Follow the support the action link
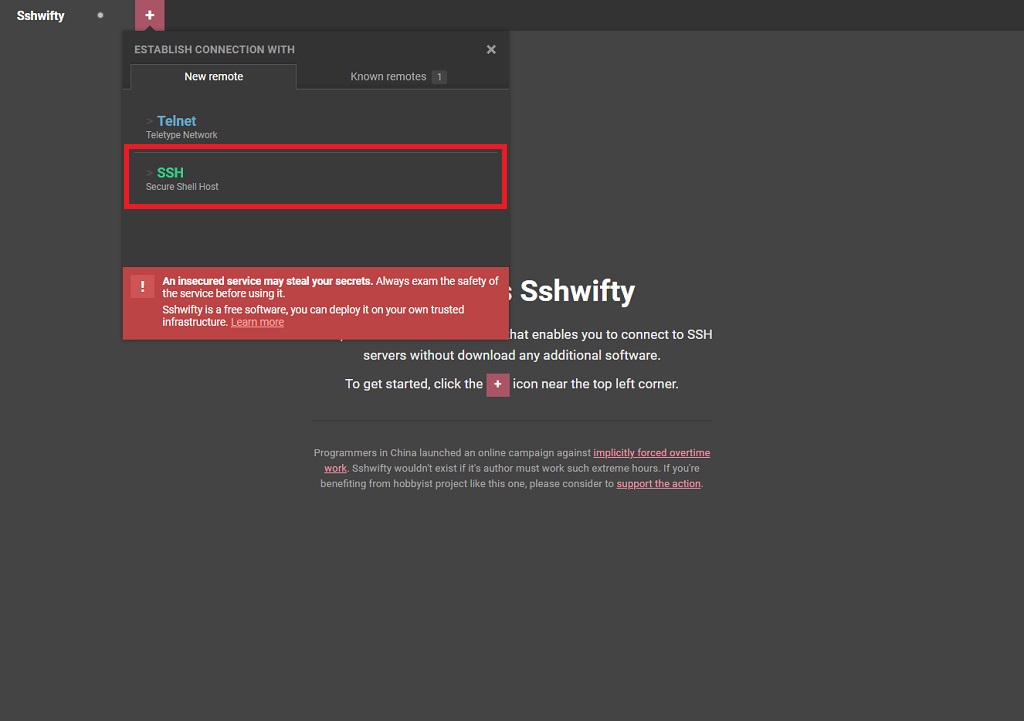The height and width of the screenshot is (721, 1024). coord(658,484)
